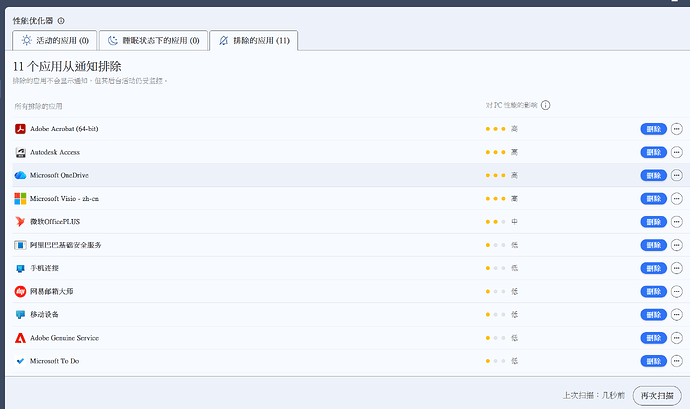690x409 pixels.
Task: Click the Microsoft OneDrive cloud icon
Action: click(20, 175)
